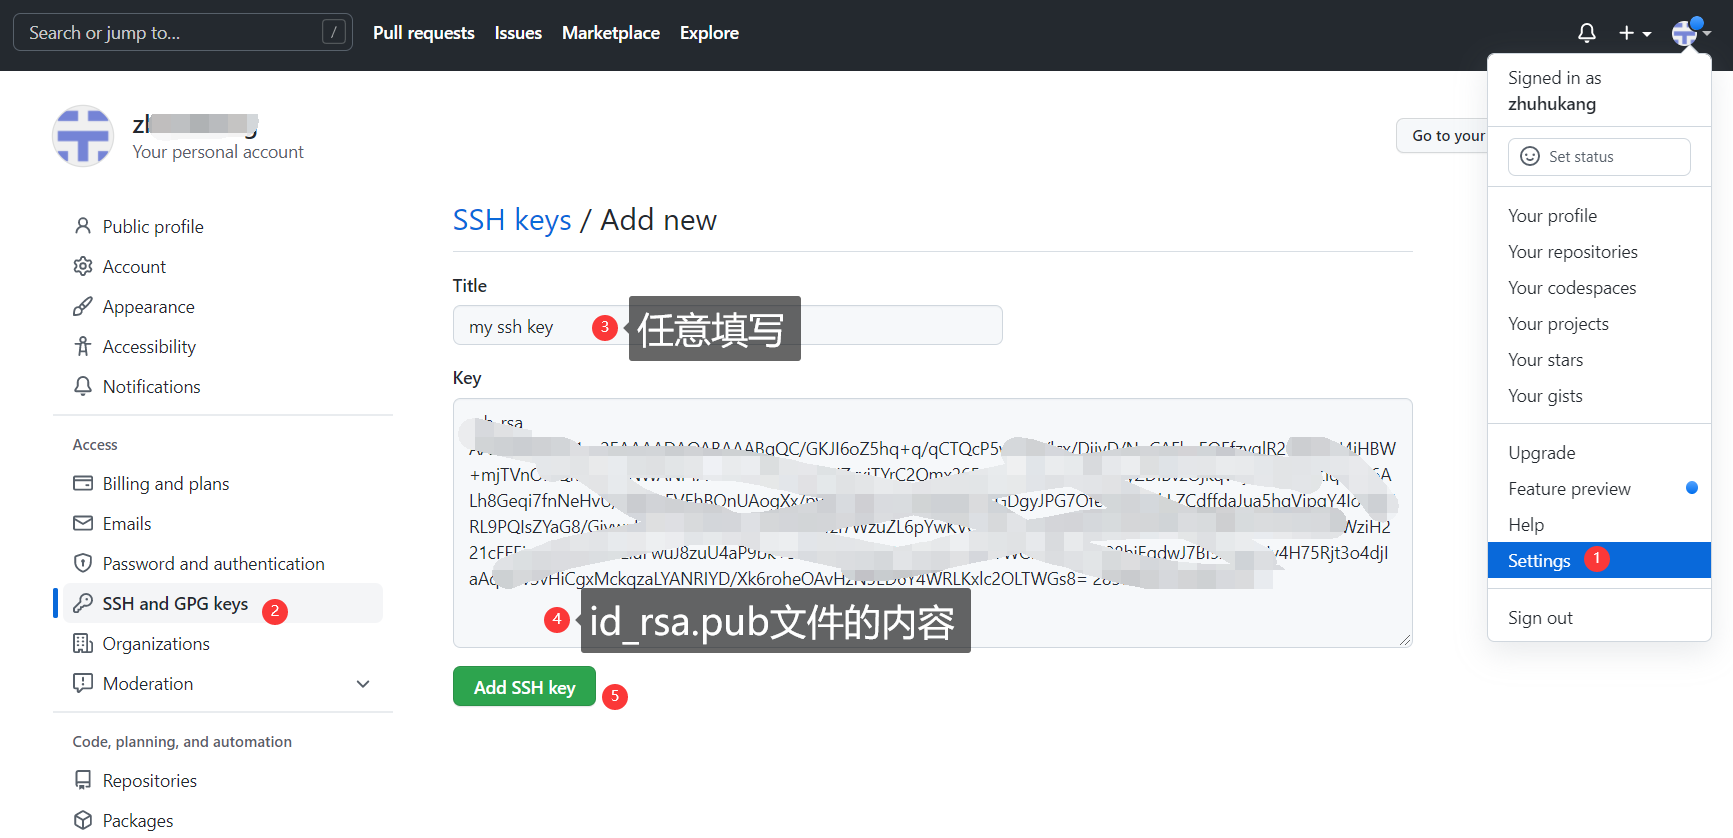The width and height of the screenshot is (1733, 838).
Task: Click the Packages box icon
Action: (x=83, y=820)
